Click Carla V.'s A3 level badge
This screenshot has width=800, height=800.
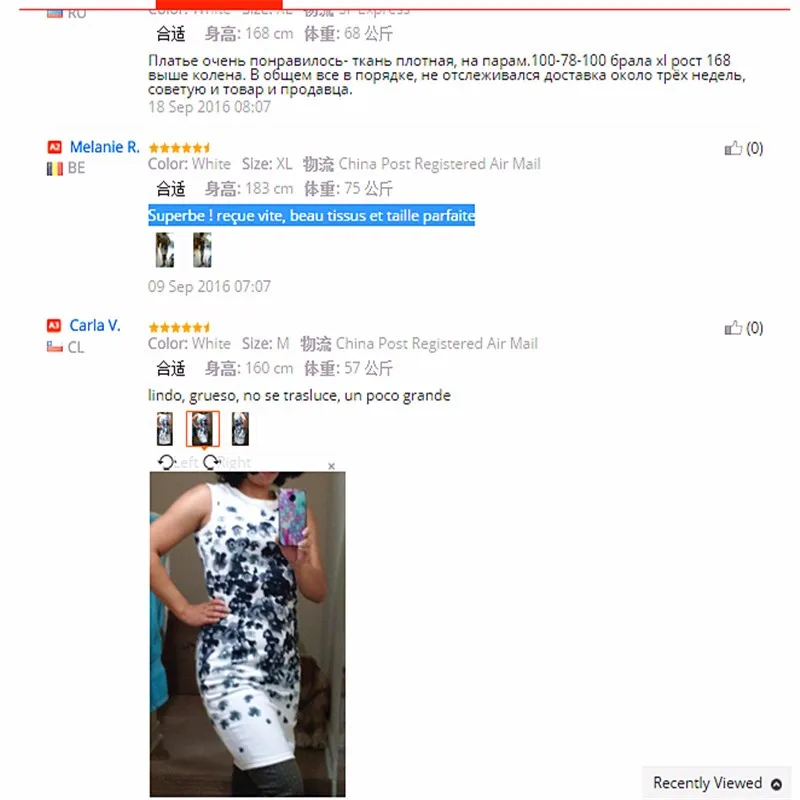54,326
